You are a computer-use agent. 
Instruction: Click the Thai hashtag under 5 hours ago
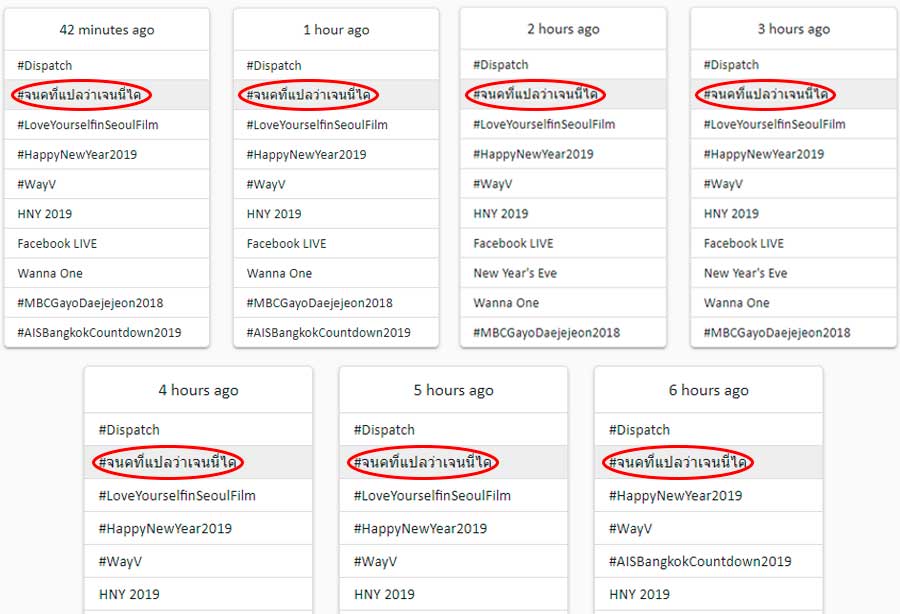422,463
